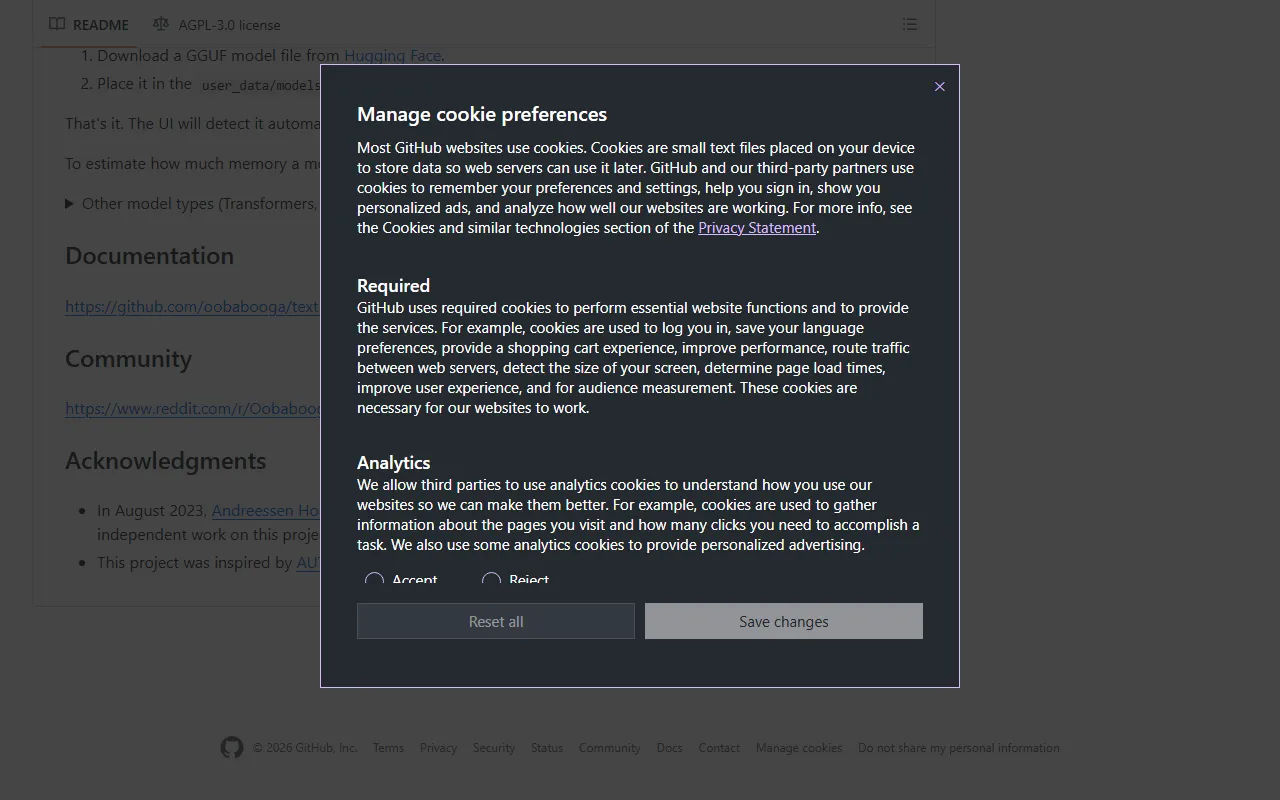Select Accept radio for Analytics cookies
Screen dimensions: 1280x800
374,580
